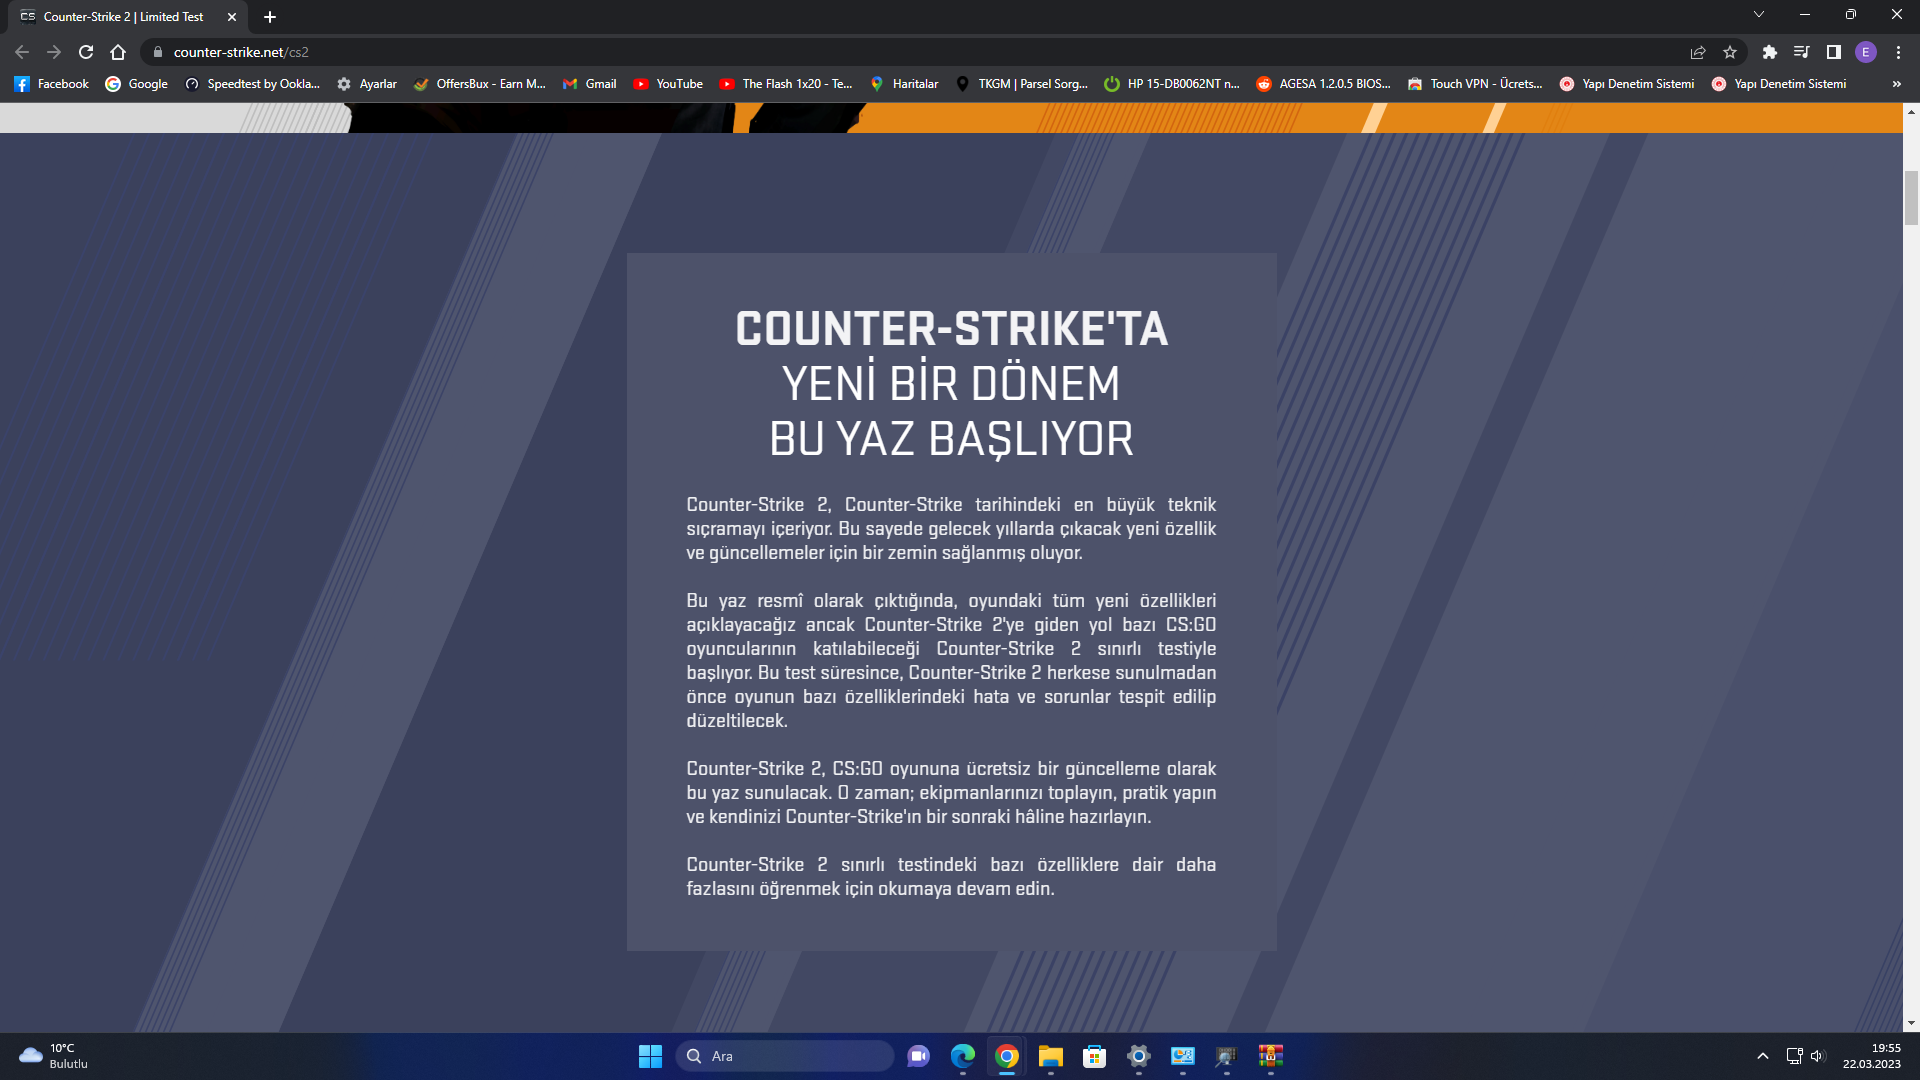Open Windows Start menu
Screen dimensions: 1920x1080
[650, 1056]
